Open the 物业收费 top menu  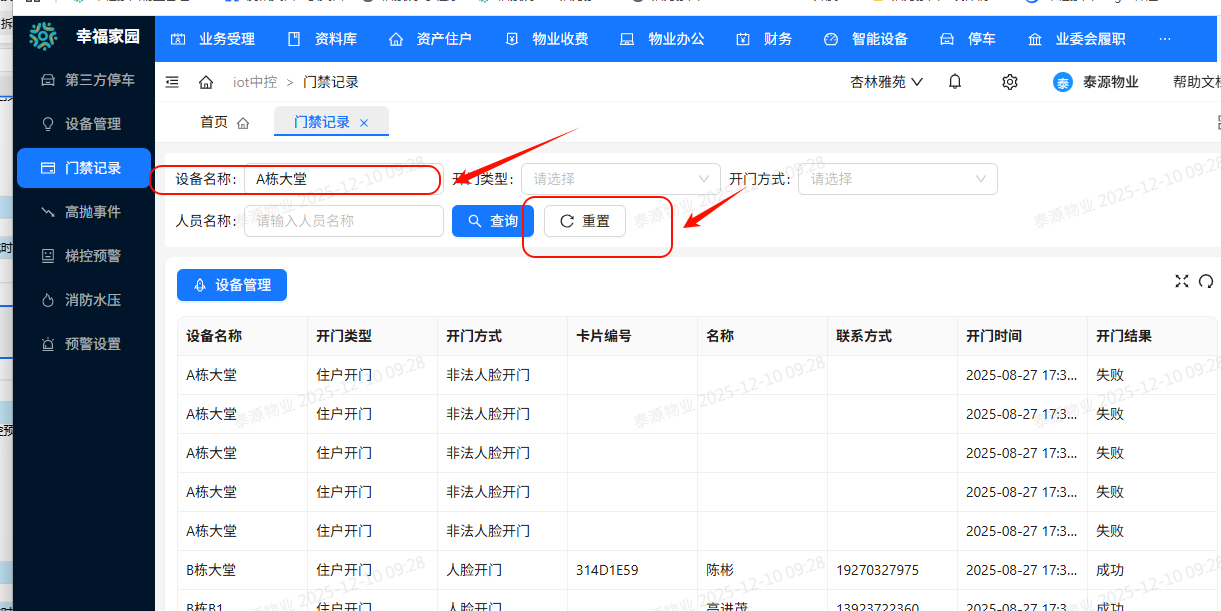point(547,39)
